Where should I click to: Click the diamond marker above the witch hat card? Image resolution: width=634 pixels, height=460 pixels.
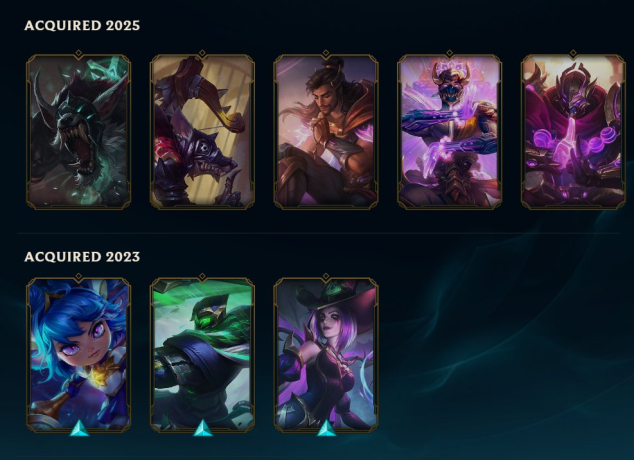coord(326,276)
